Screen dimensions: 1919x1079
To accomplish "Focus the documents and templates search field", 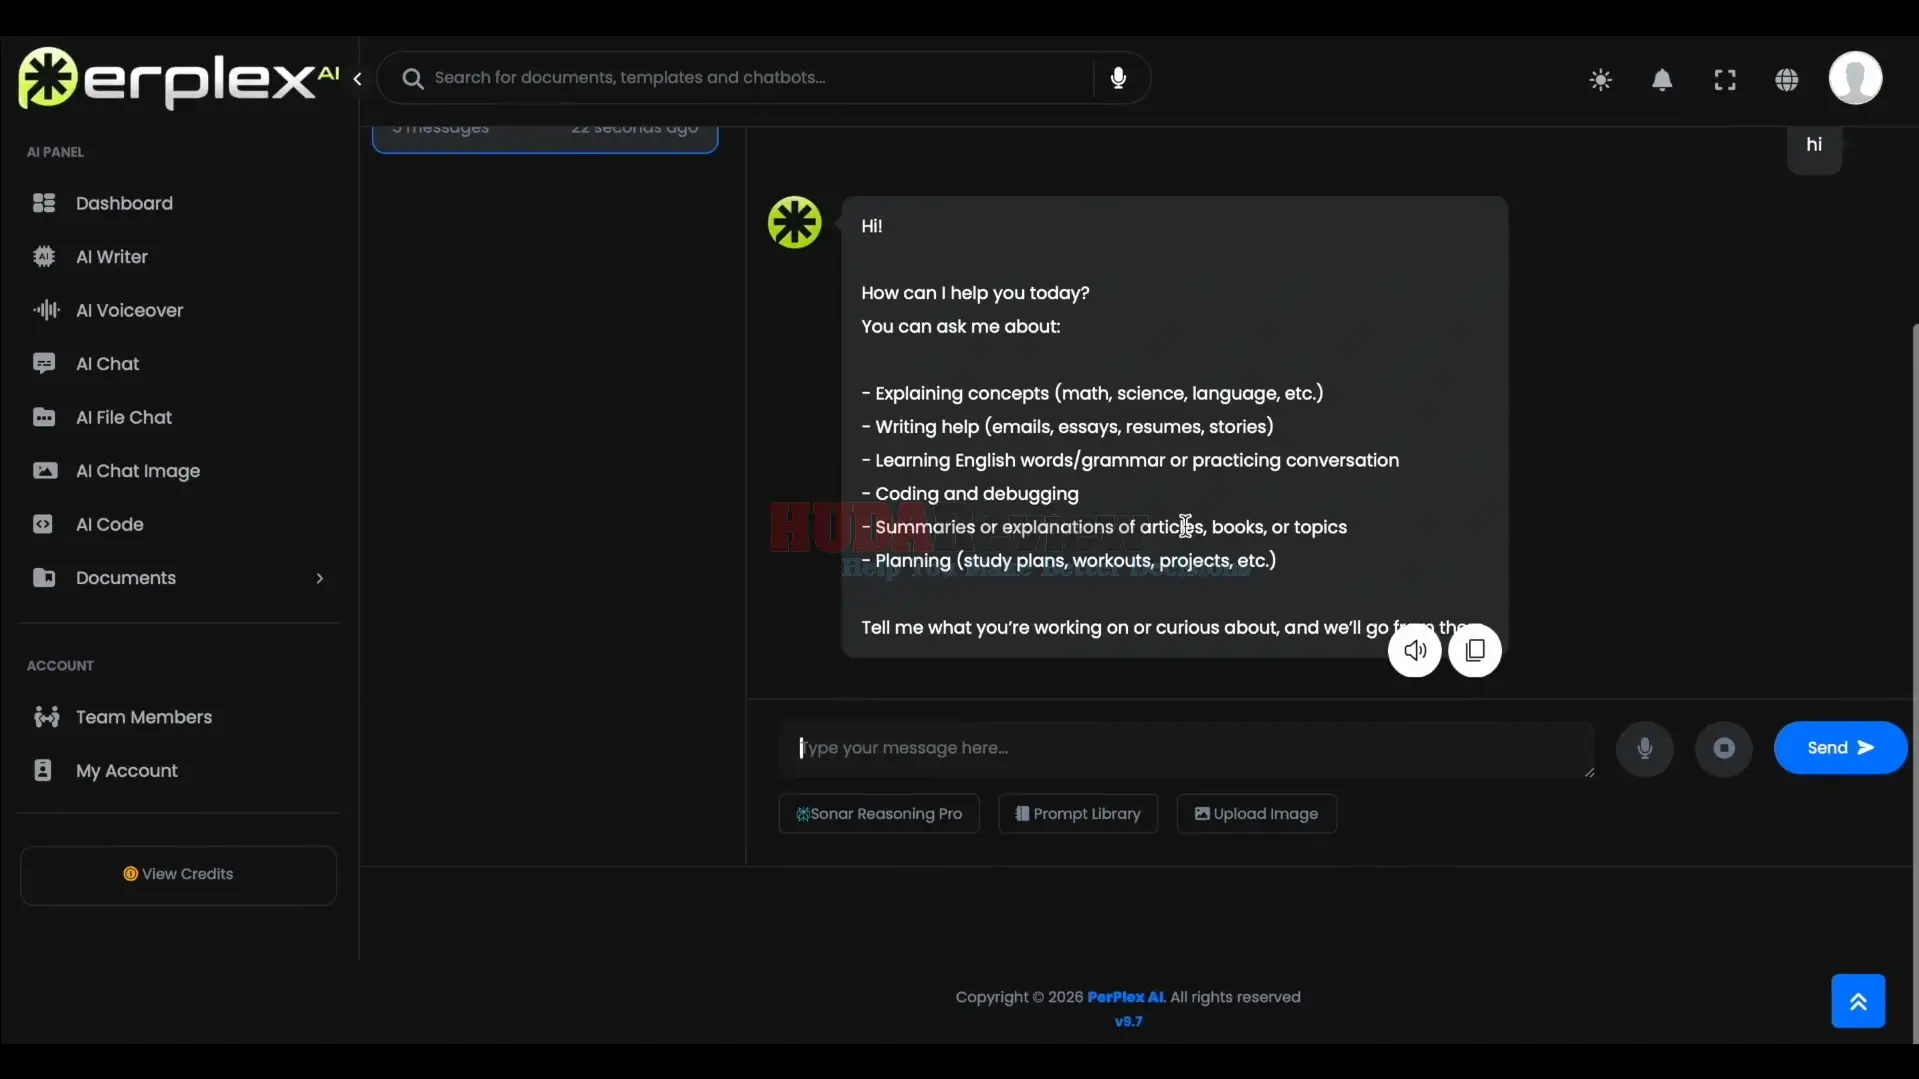I will point(760,78).
